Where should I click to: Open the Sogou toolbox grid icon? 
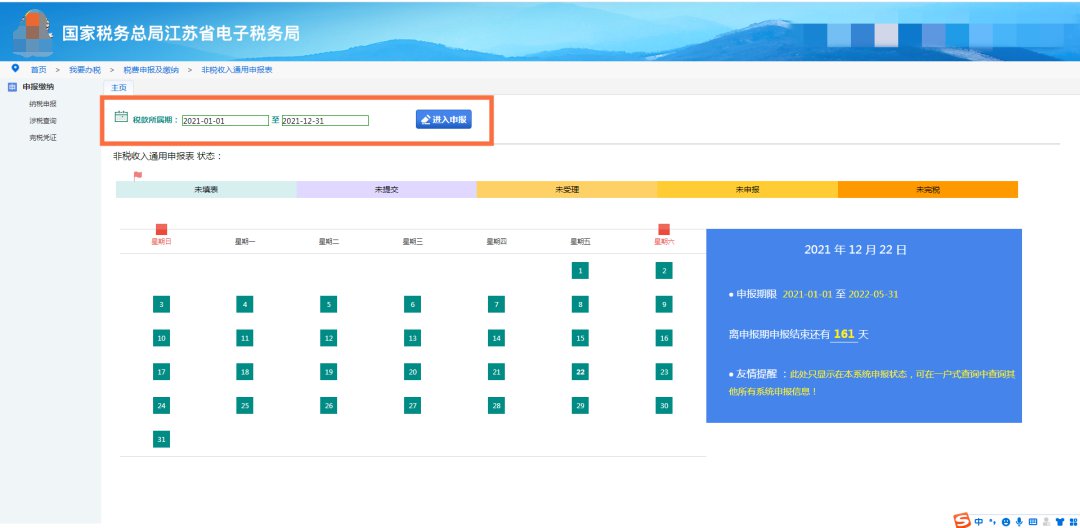(1071, 521)
